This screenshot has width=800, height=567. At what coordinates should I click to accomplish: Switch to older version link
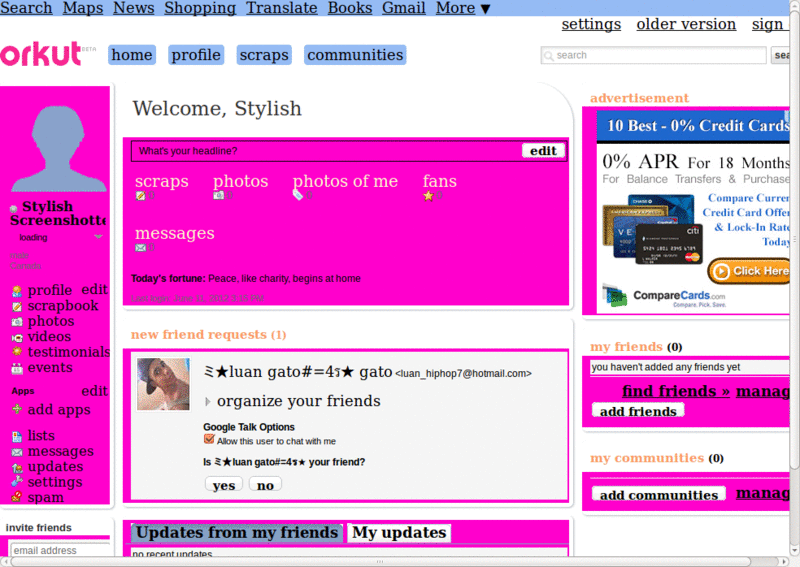pos(686,24)
